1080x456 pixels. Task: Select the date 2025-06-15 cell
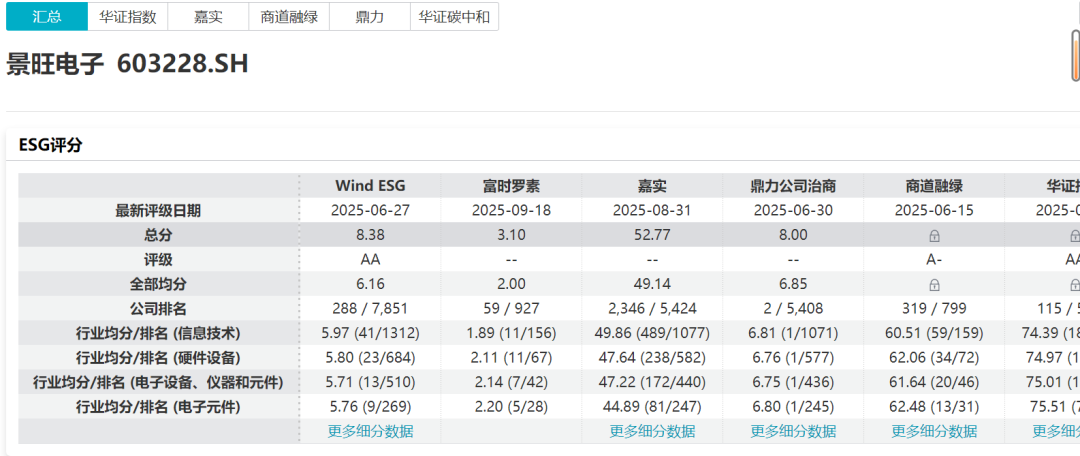(x=934, y=211)
